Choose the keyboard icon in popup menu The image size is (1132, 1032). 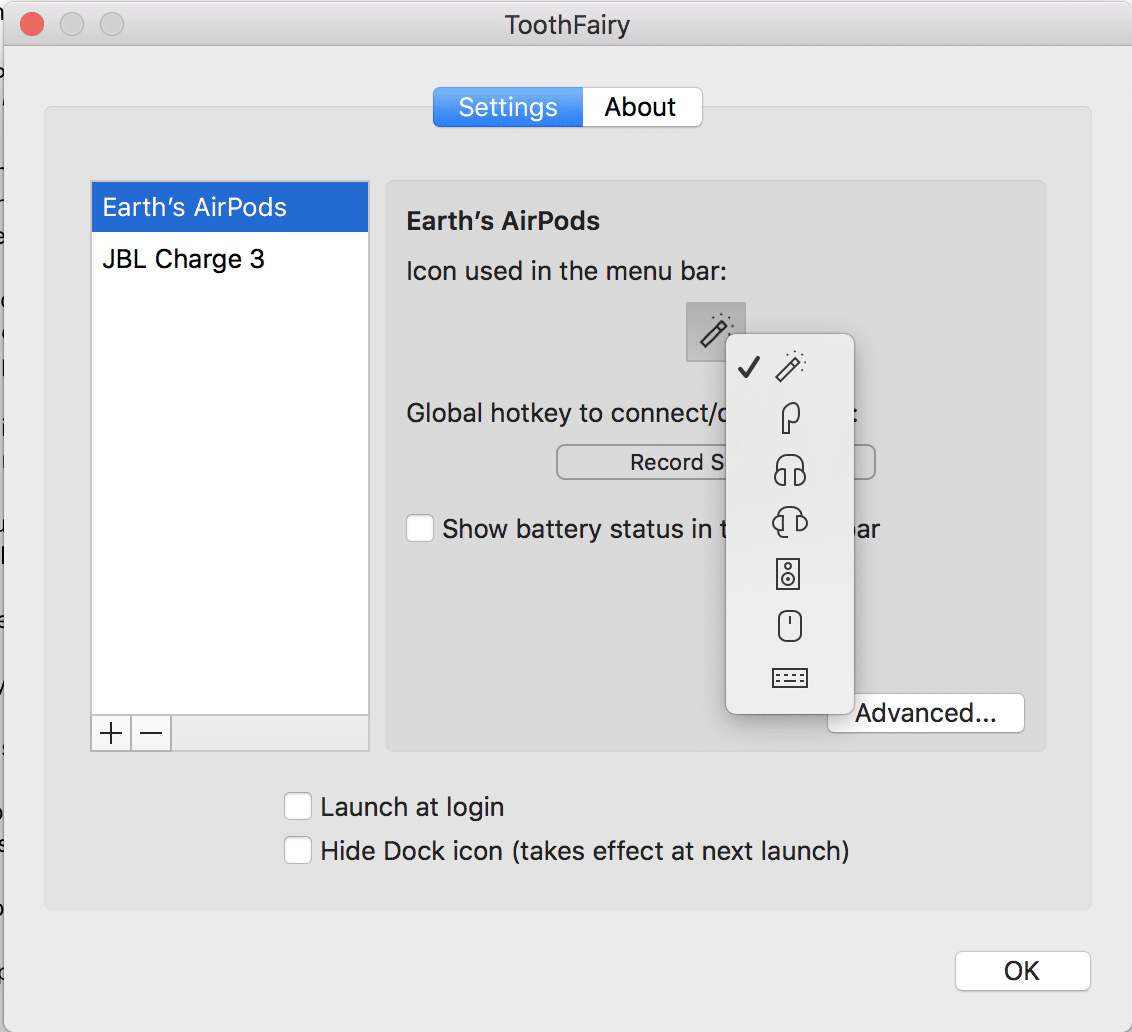[790, 678]
